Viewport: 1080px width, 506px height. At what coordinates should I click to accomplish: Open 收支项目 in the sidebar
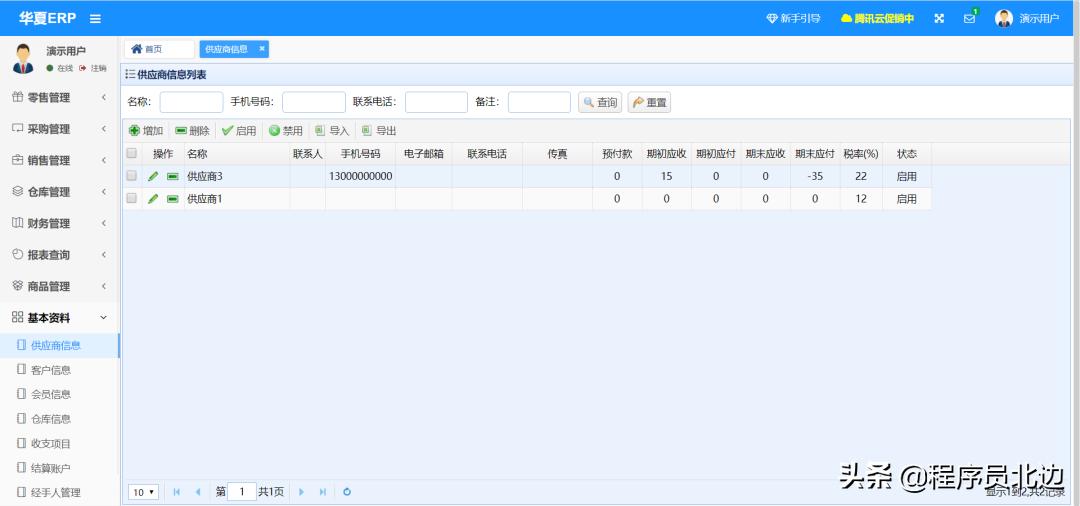[59, 443]
